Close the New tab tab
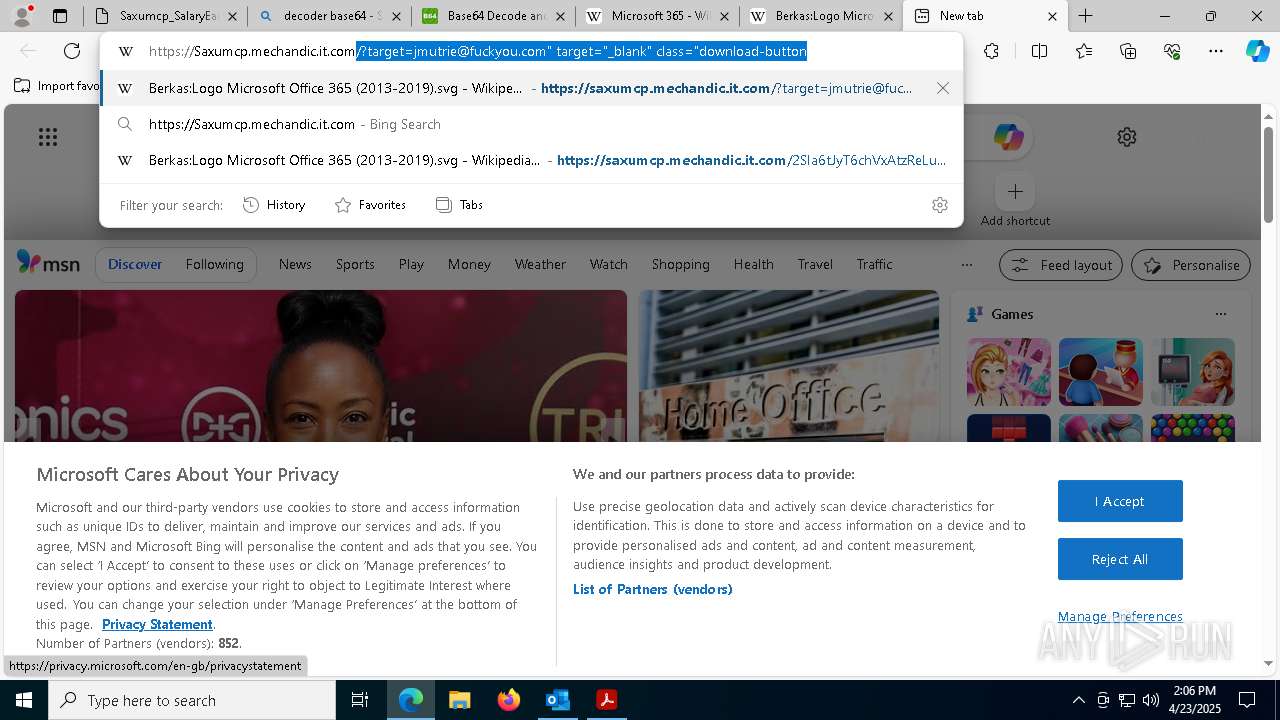 (1052, 16)
